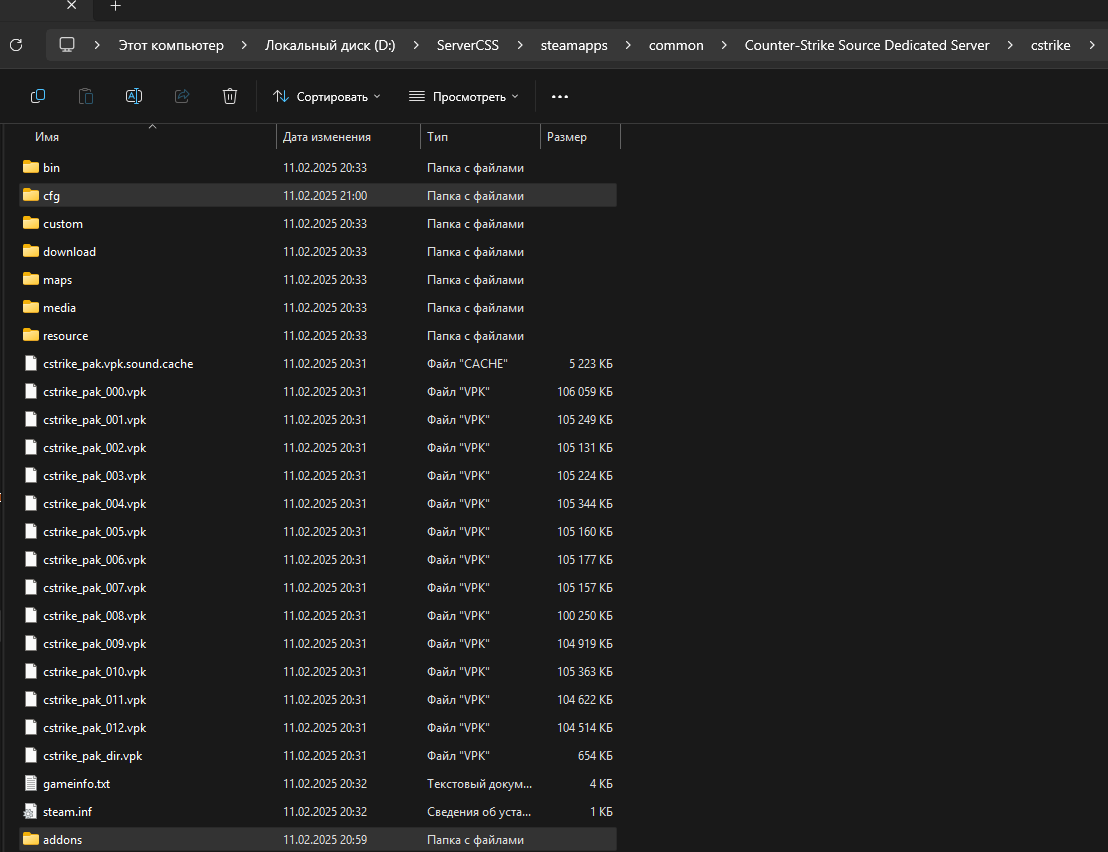Select file cstrike_pak_004.vpk
The width and height of the screenshot is (1108, 852).
tap(95, 504)
